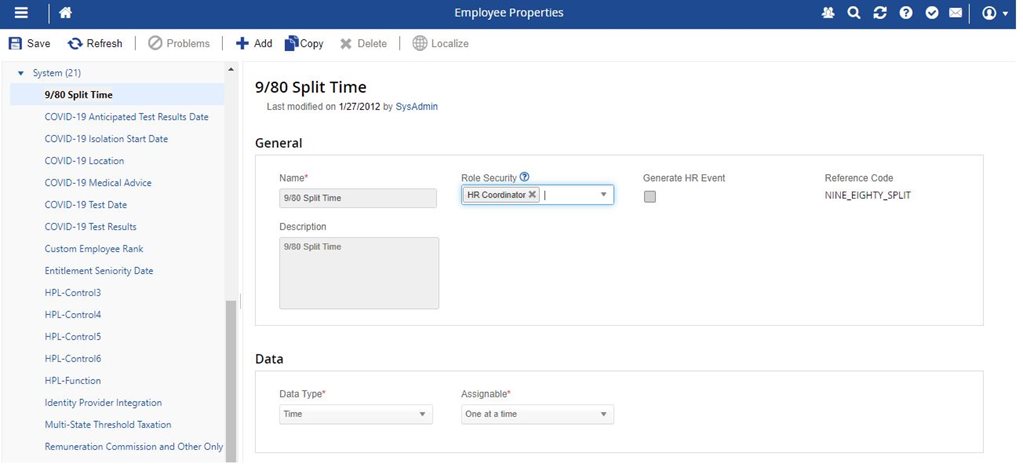Image resolution: width=1023 pixels, height=464 pixels.
Task: Open the checkmark tasks icon in header
Action: point(932,13)
